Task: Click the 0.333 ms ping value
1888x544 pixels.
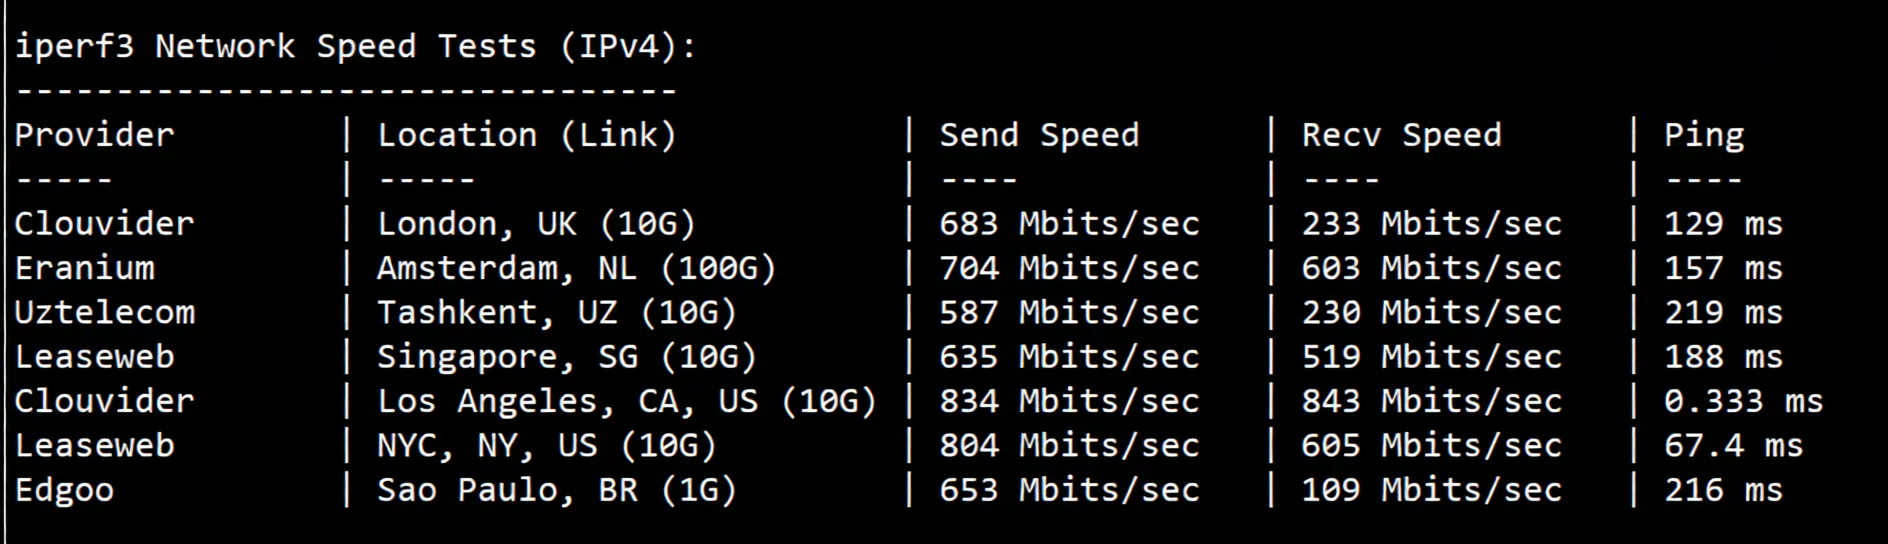Action: click(1743, 401)
